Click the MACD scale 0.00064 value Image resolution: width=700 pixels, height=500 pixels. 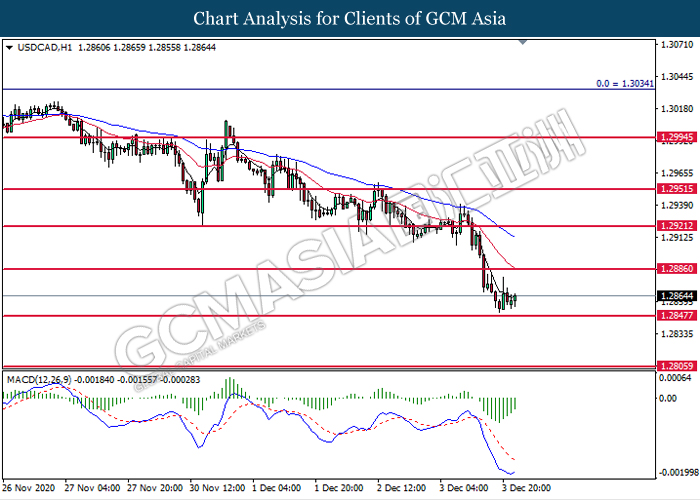click(x=675, y=378)
